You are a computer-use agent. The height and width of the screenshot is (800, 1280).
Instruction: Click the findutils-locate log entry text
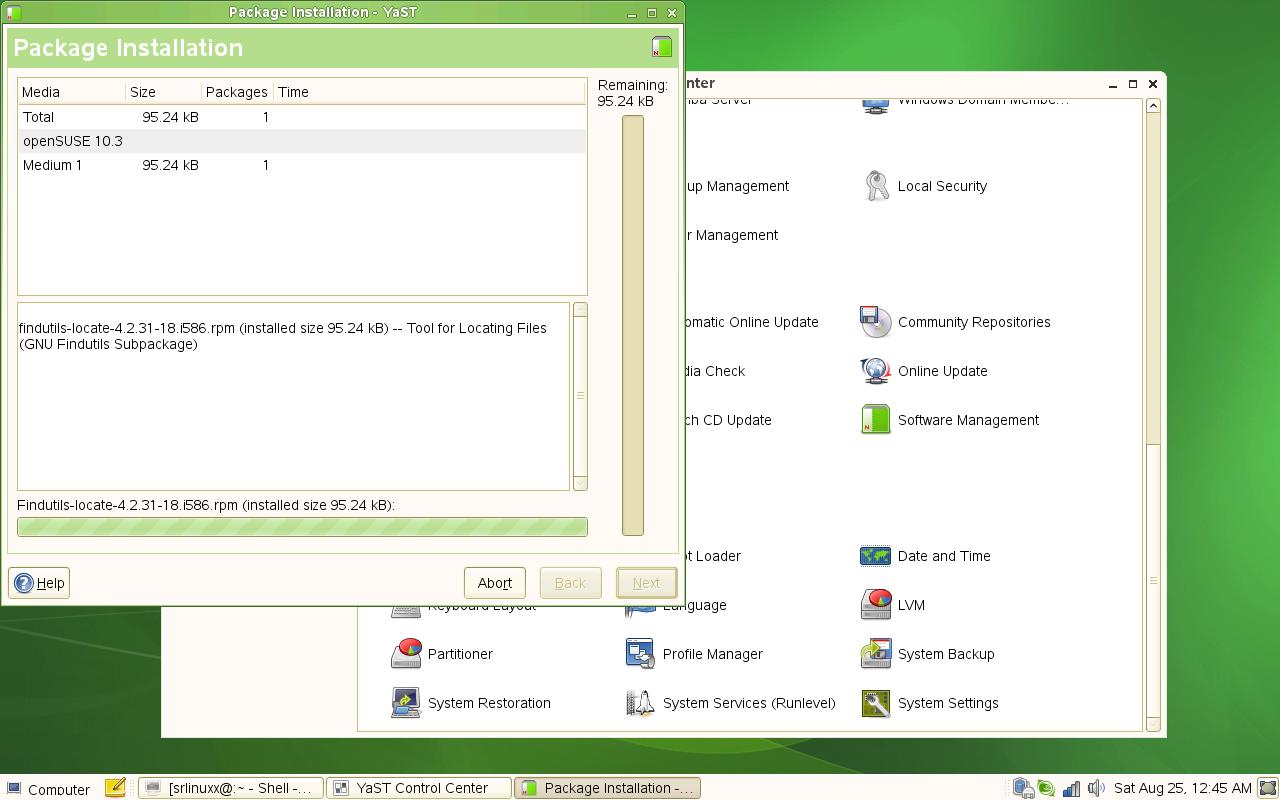click(x=283, y=336)
